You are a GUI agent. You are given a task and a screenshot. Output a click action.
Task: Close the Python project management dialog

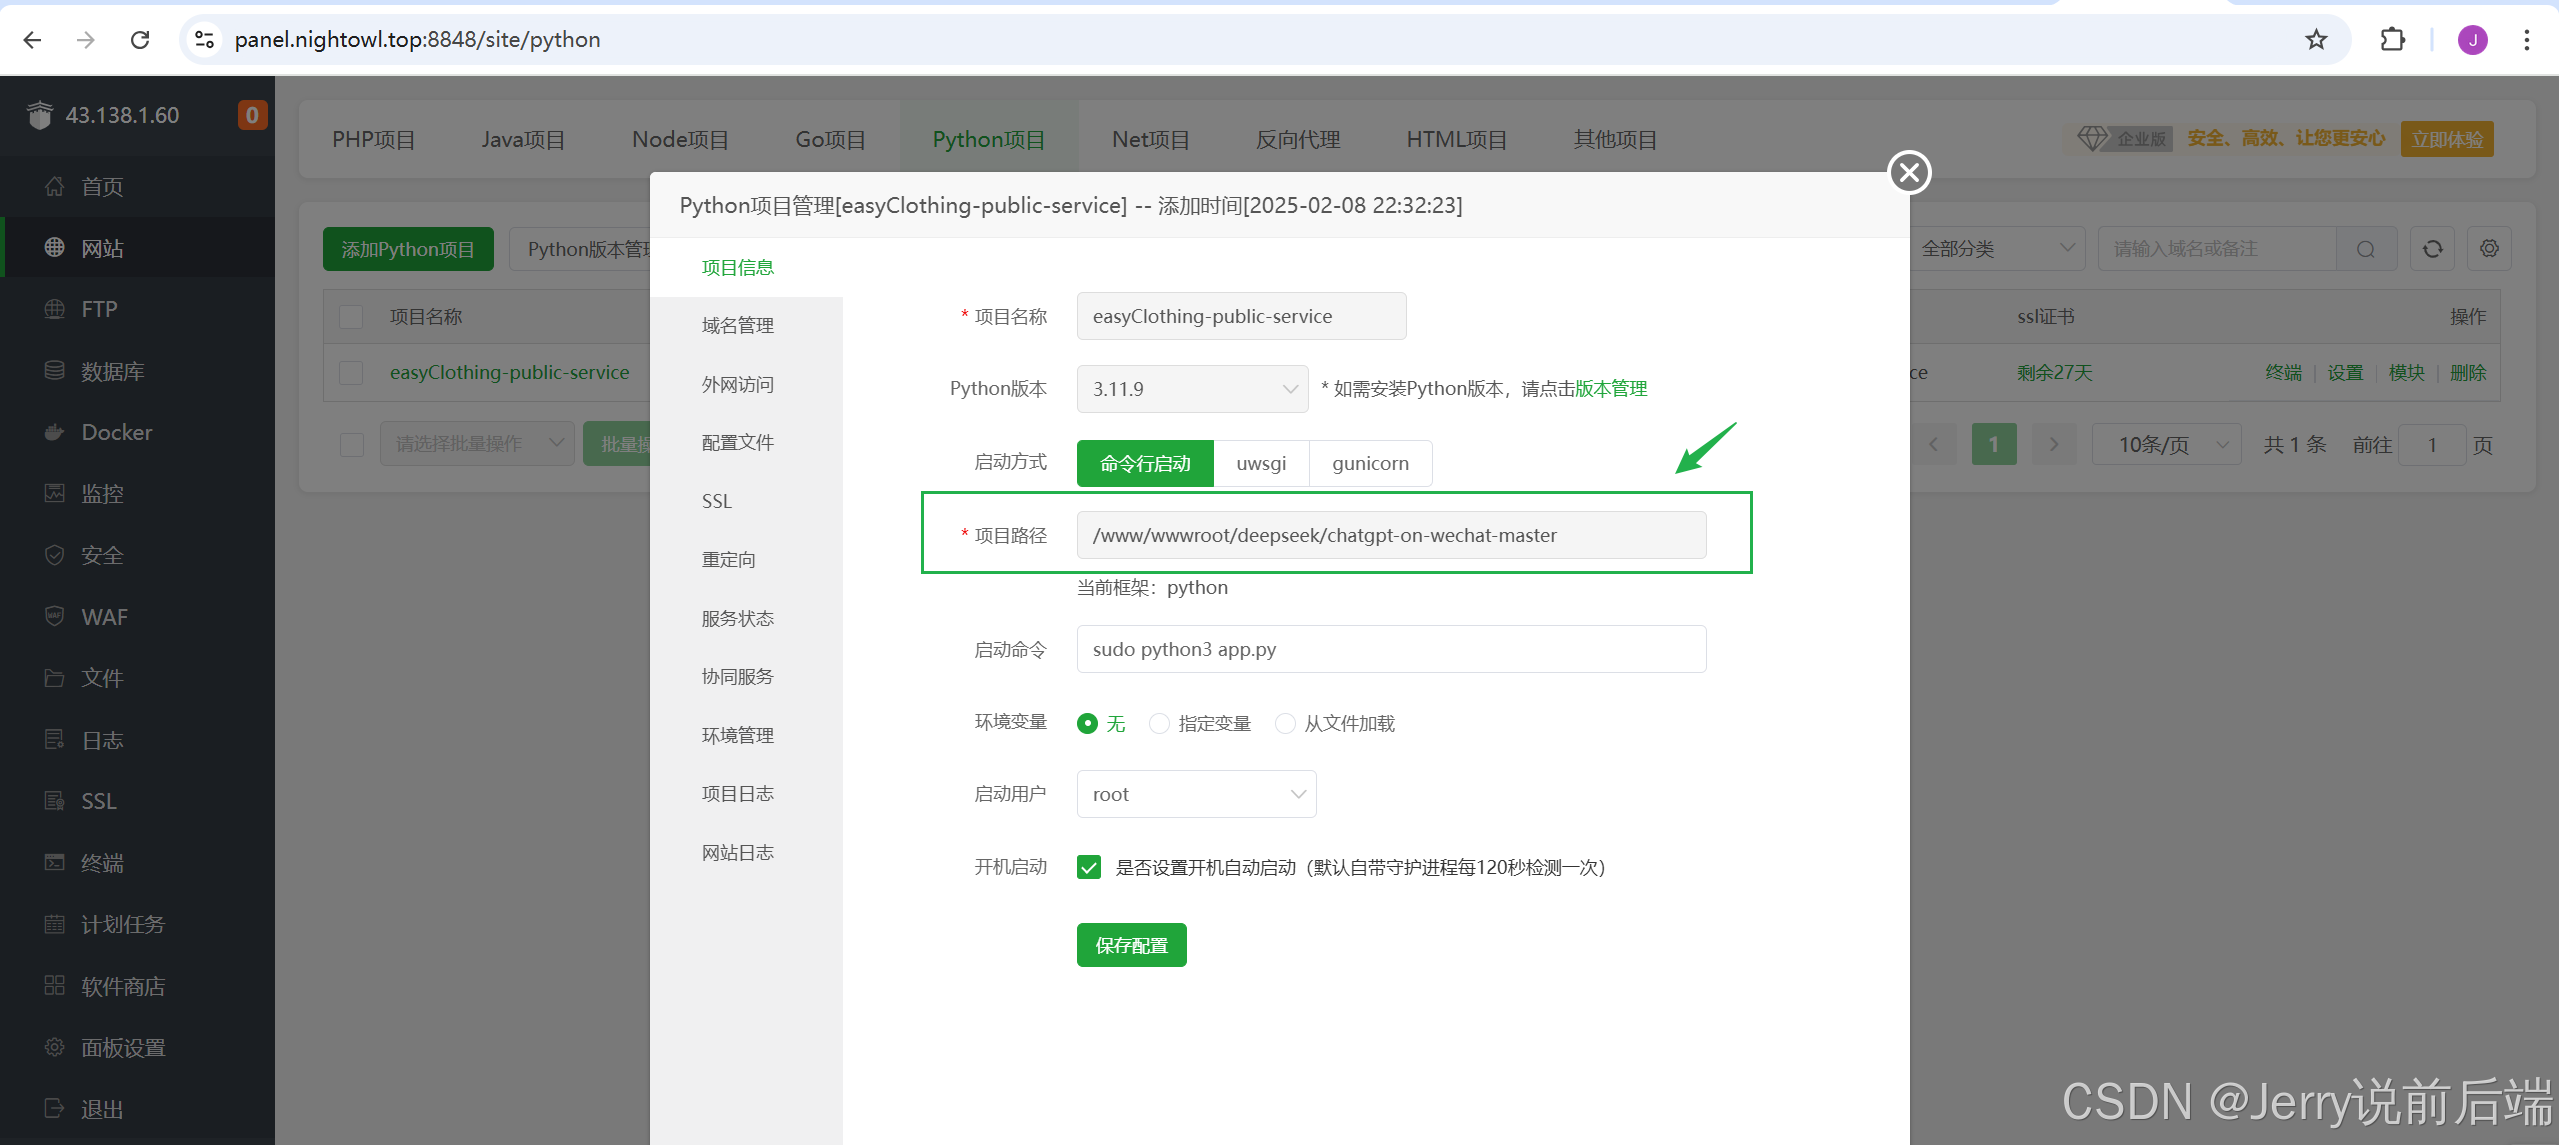pyautogui.click(x=1909, y=172)
